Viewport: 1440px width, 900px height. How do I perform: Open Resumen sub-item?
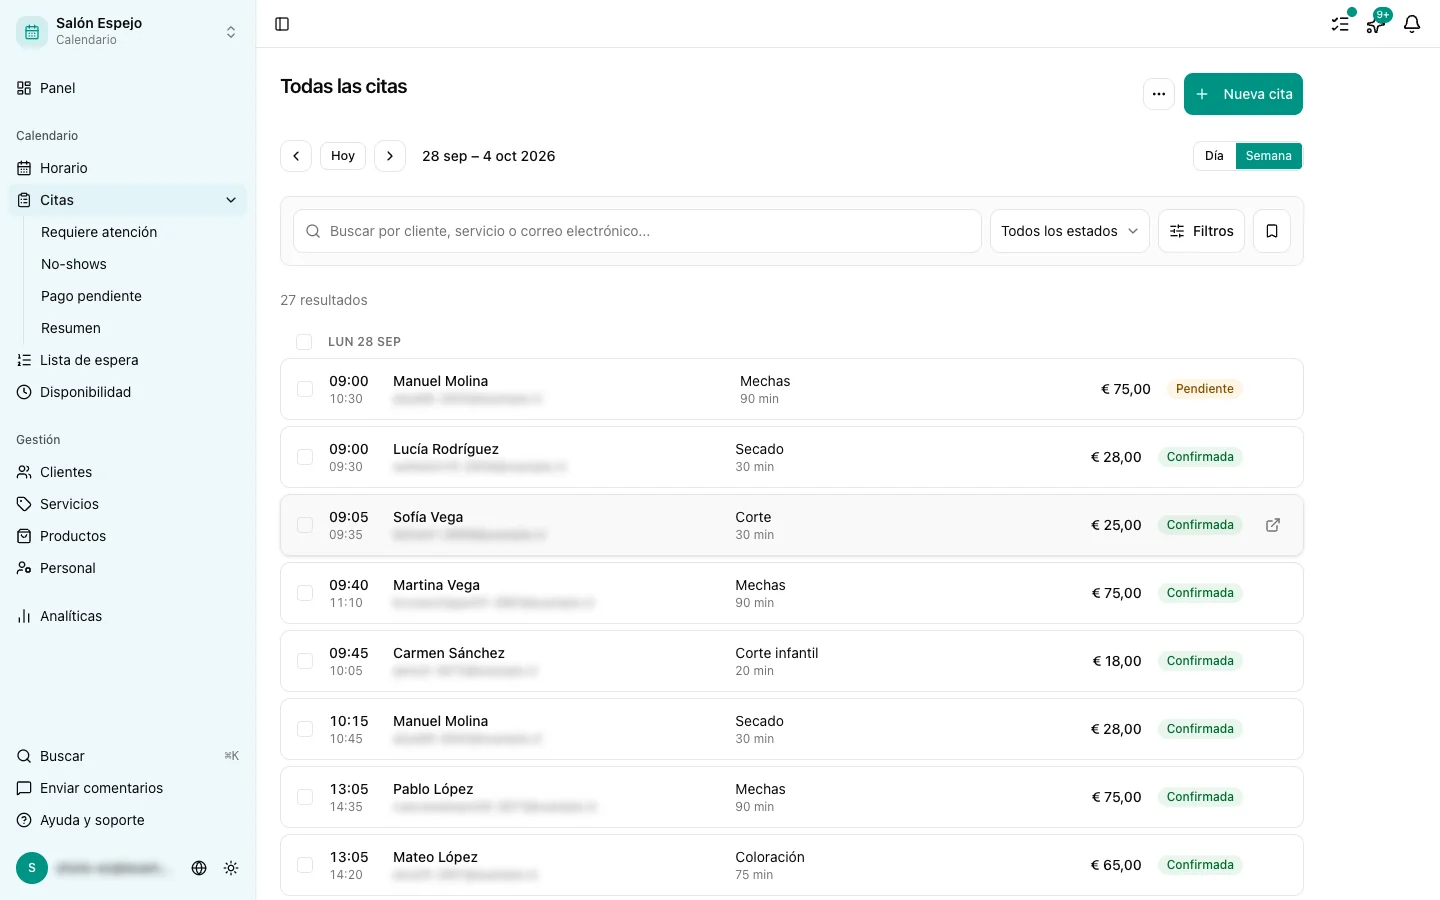click(139, 328)
